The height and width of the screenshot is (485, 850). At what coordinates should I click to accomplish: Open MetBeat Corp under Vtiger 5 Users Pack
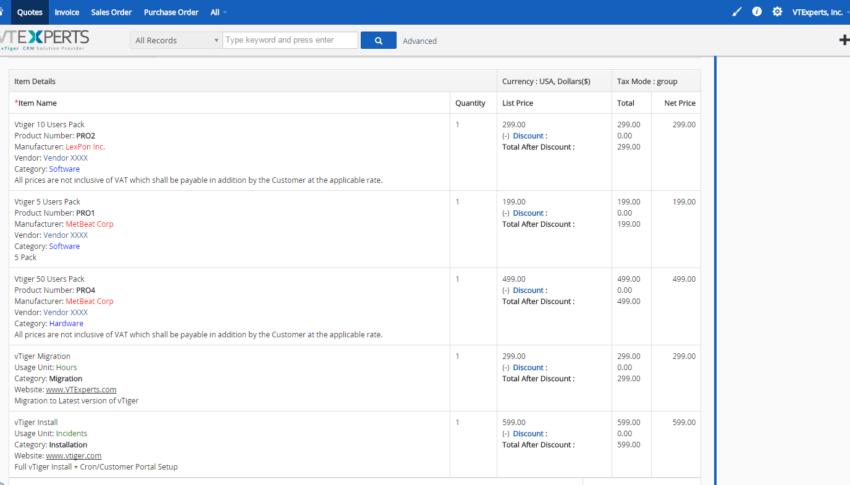point(89,224)
